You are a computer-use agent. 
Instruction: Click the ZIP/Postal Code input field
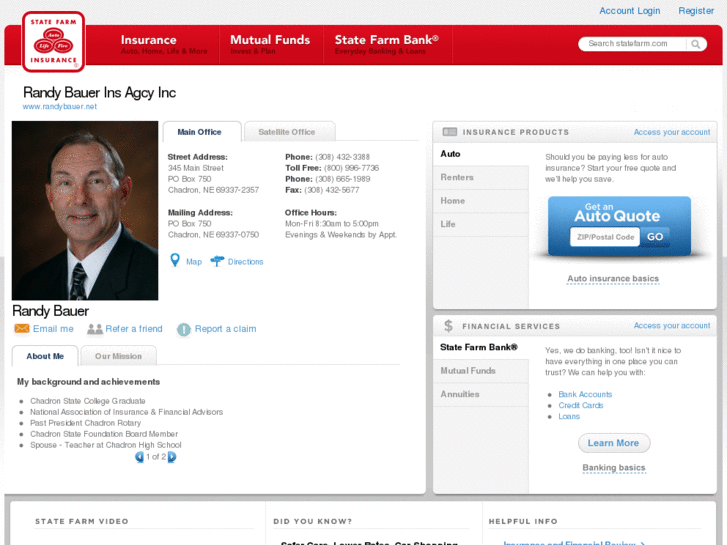(x=605, y=237)
